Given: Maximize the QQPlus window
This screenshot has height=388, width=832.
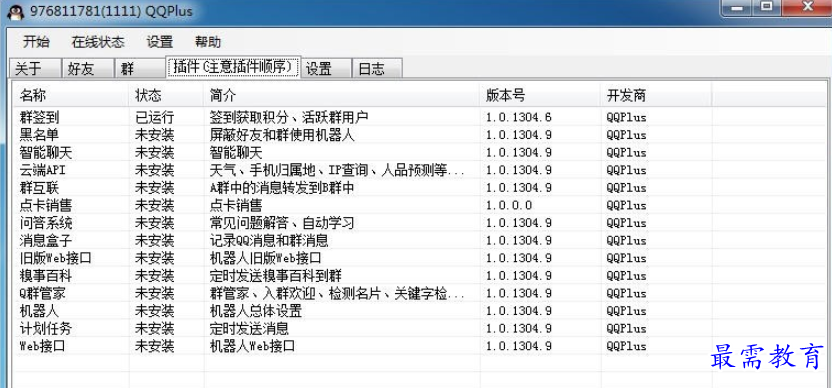Looking at the screenshot, I should [x=767, y=7].
